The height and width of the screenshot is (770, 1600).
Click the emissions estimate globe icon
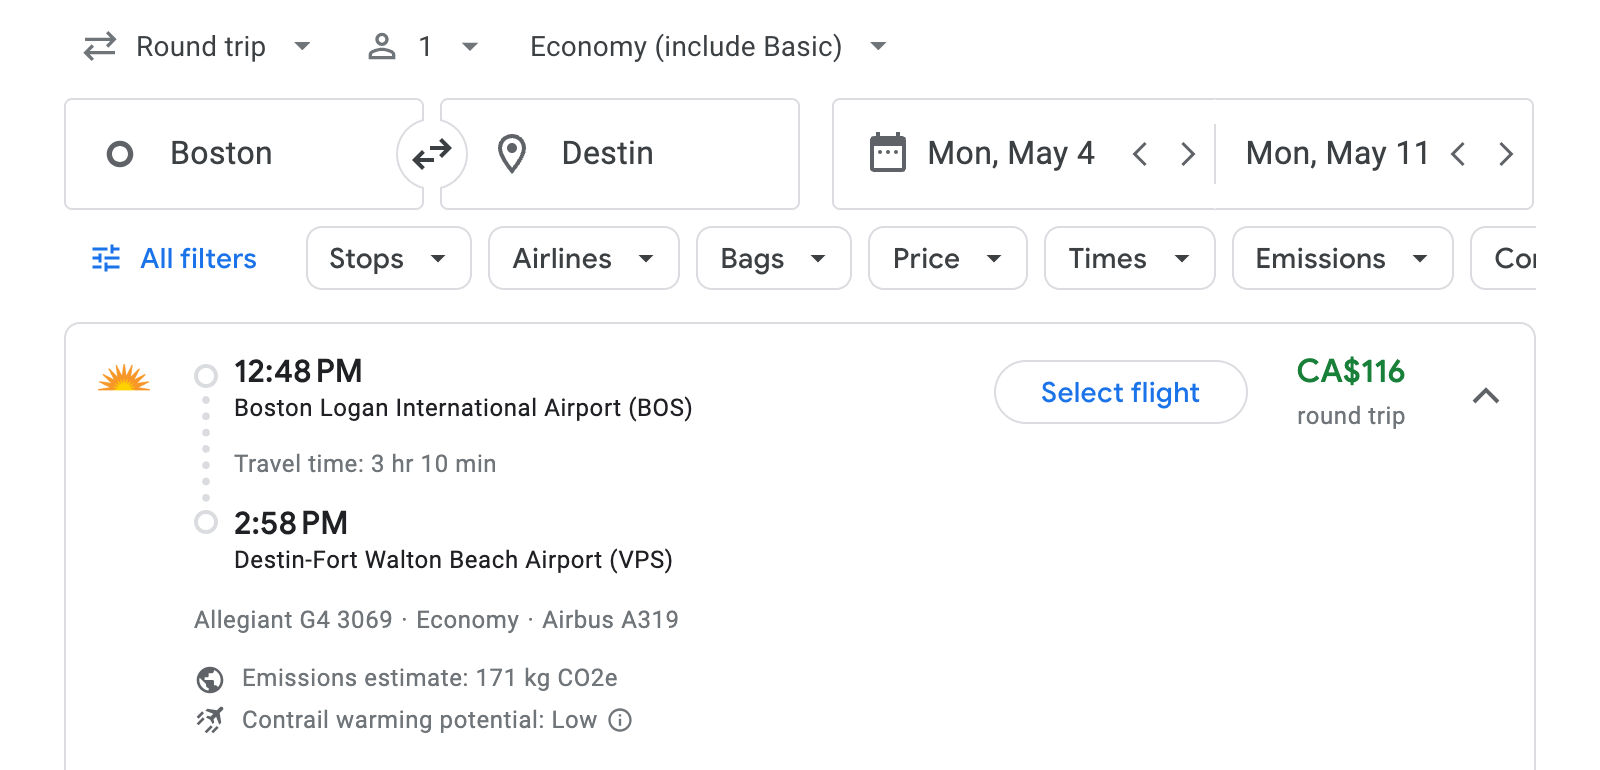pos(208,678)
